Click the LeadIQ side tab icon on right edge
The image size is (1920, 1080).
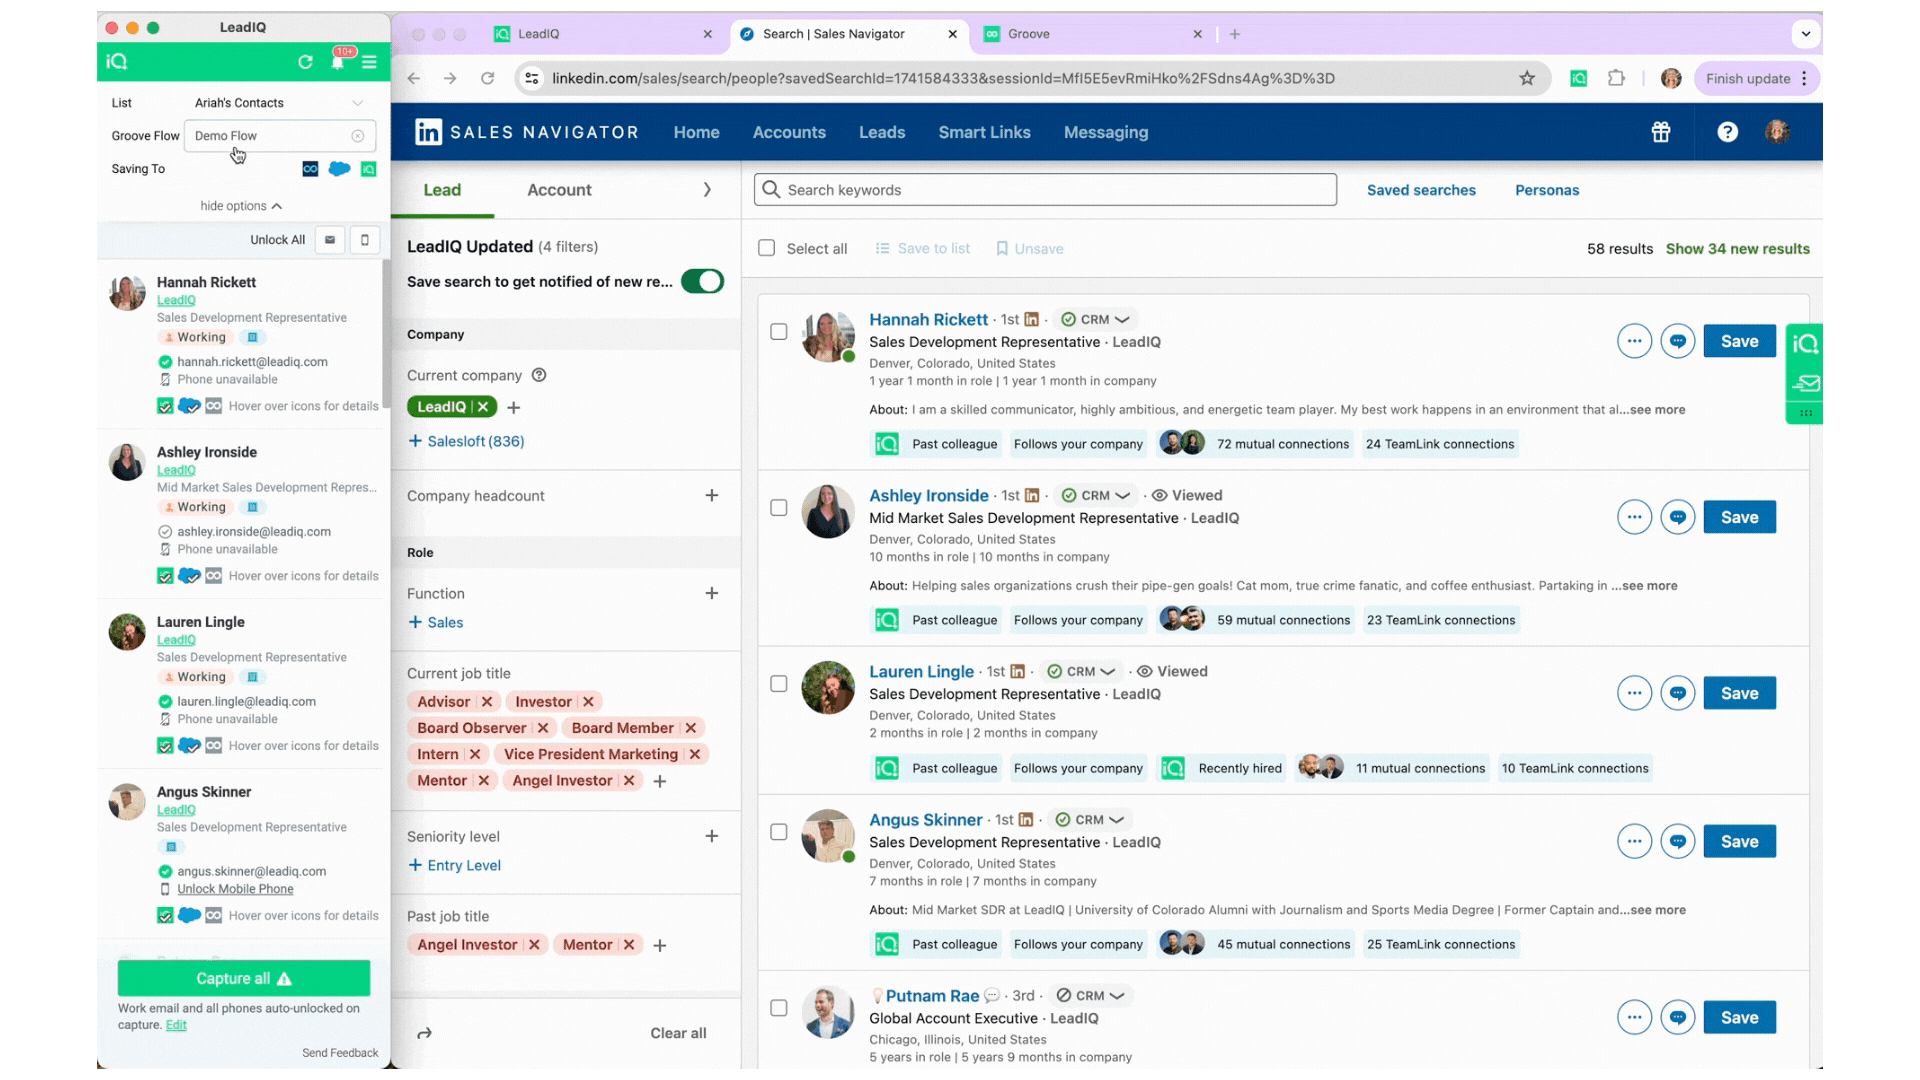tap(1805, 344)
